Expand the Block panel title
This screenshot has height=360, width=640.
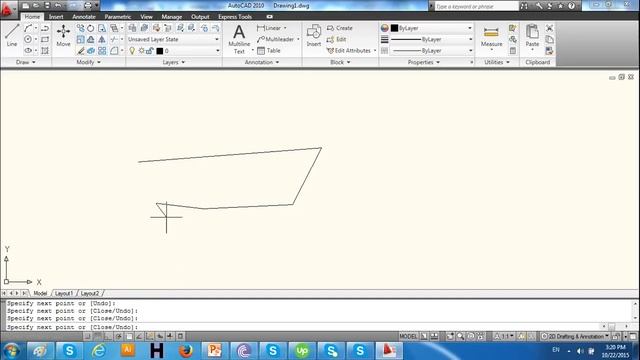[x=340, y=62]
